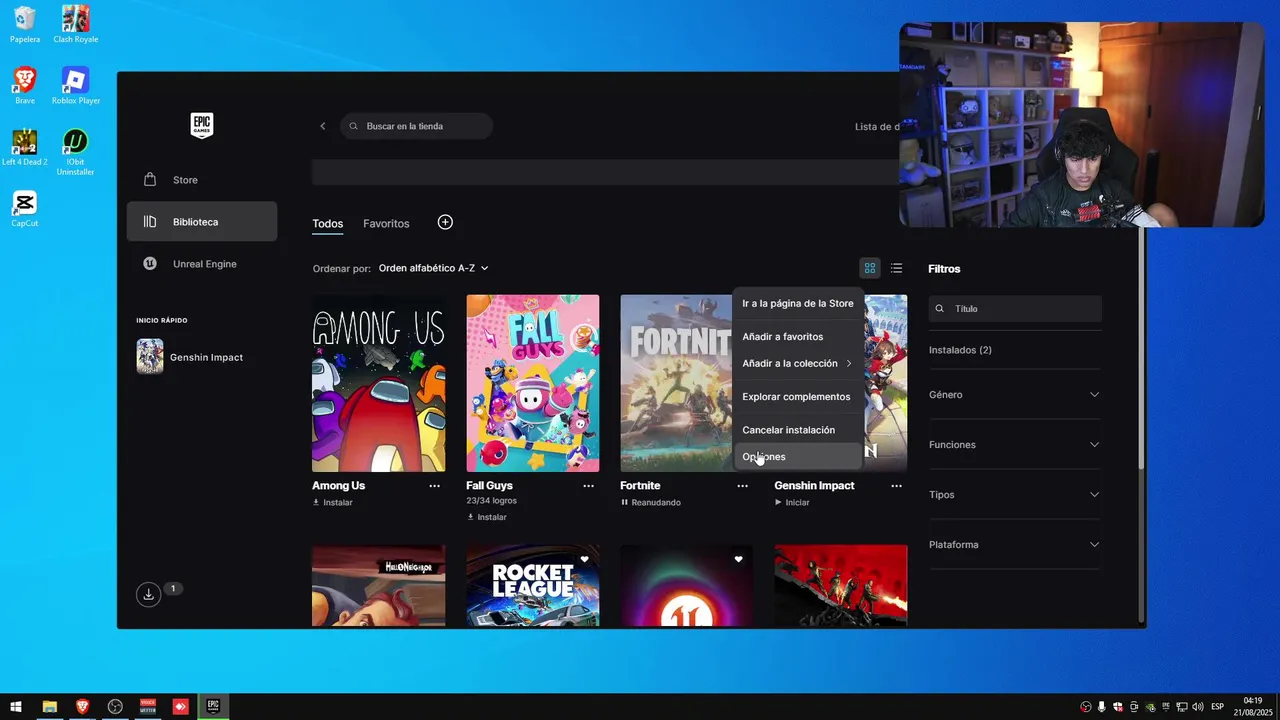Expand the Género filter section
Screen dimensions: 1280x720
tap(1015, 395)
